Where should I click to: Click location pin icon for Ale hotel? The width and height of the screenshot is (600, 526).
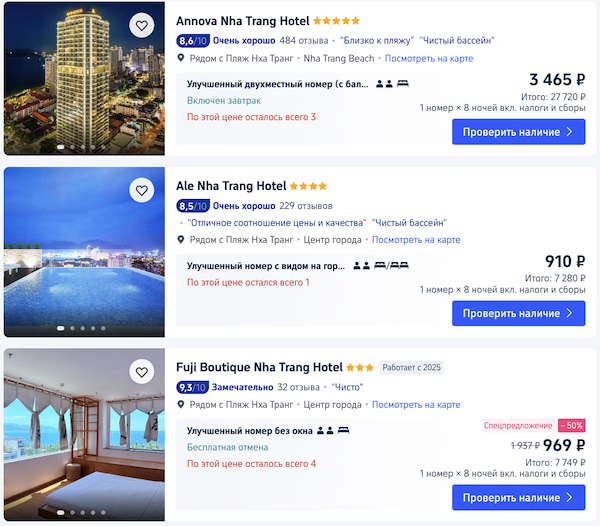(x=181, y=240)
